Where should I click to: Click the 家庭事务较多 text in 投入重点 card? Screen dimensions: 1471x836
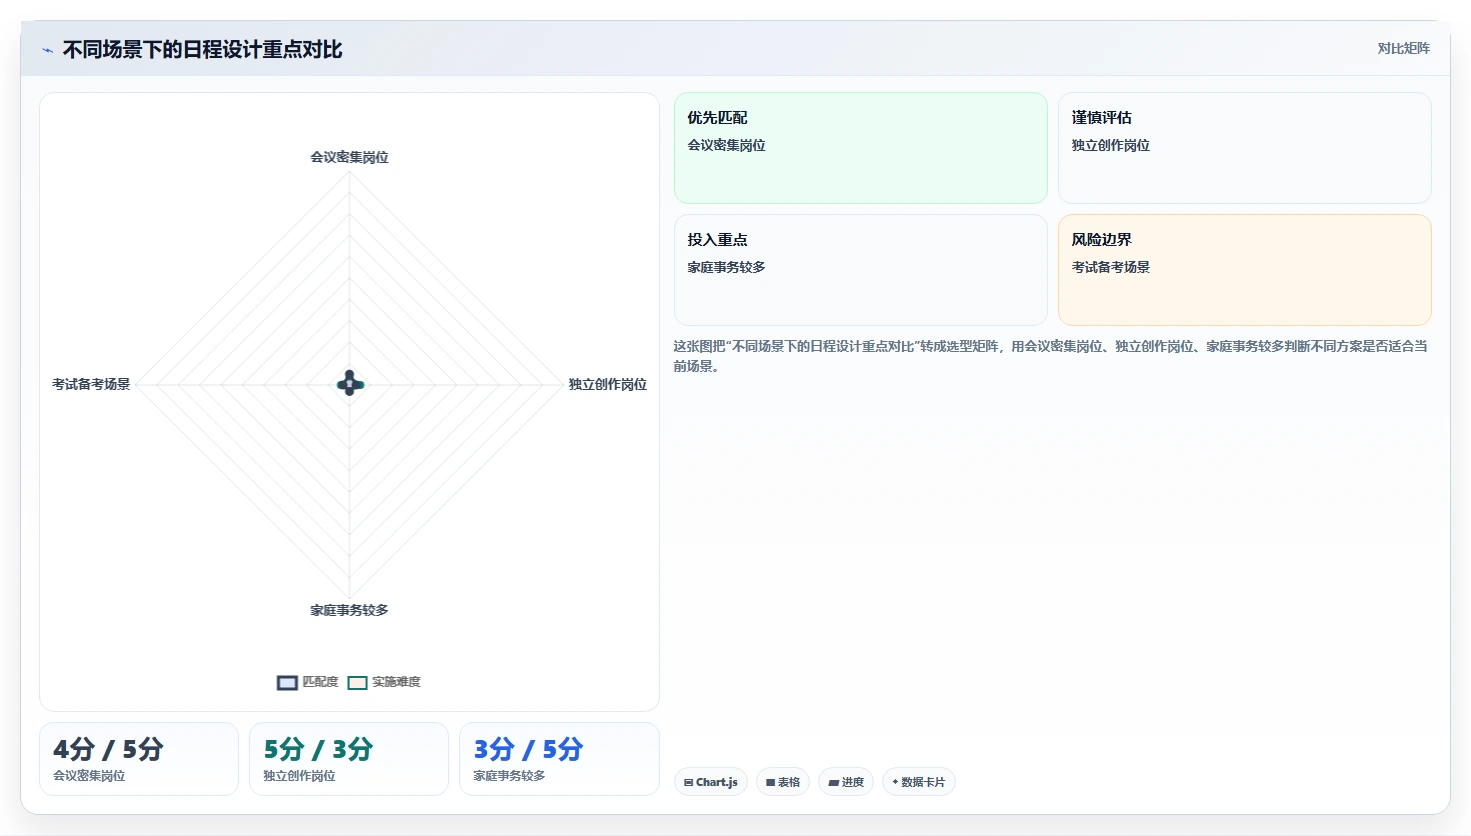pos(726,267)
